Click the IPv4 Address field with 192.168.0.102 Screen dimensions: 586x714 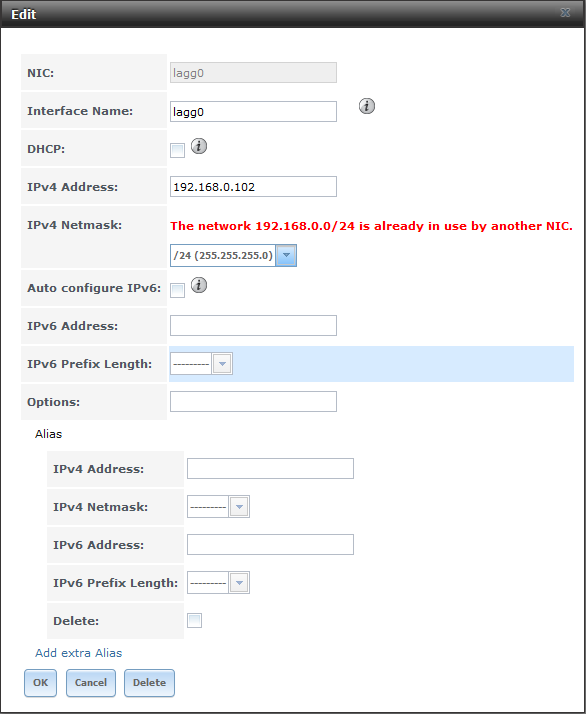pyautogui.click(x=253, y=187)
